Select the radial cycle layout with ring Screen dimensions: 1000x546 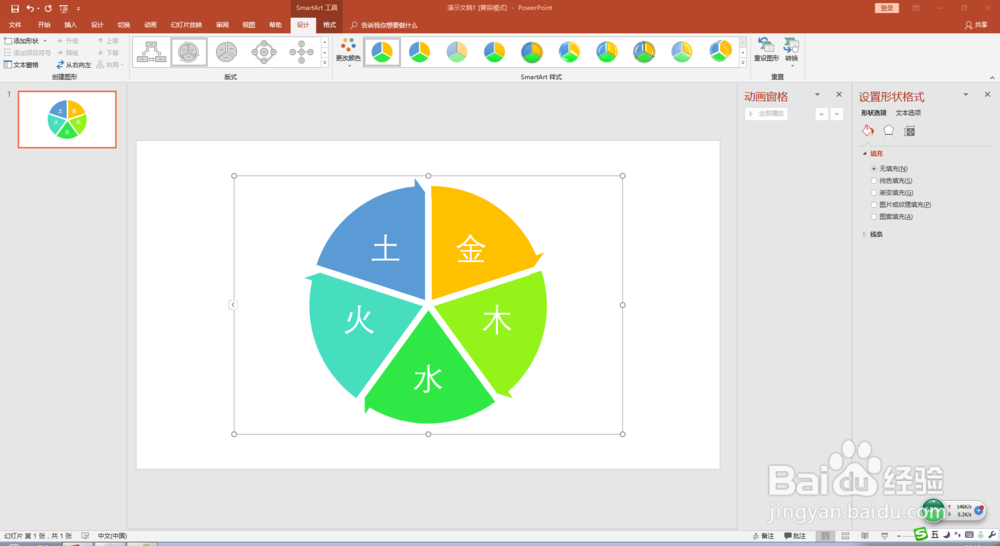click(x=264, y=52)
